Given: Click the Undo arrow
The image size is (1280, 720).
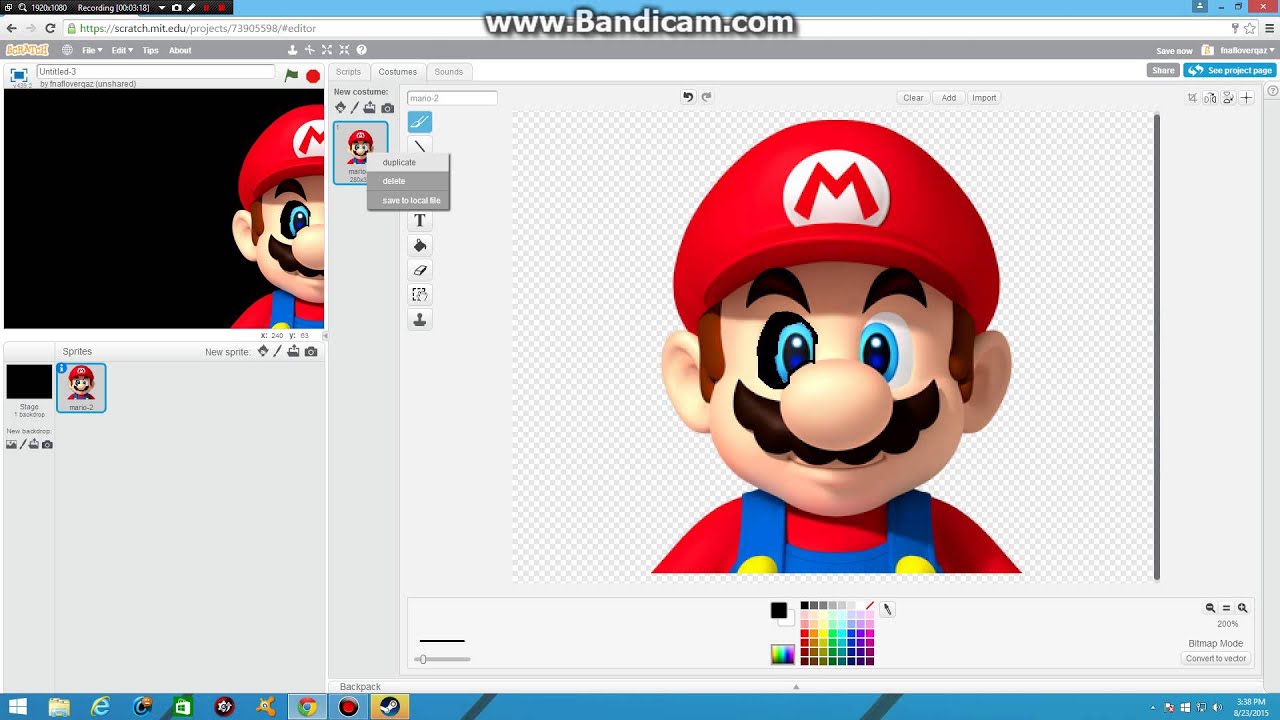Looking at the screenshot, I should [x=688, y=97].
